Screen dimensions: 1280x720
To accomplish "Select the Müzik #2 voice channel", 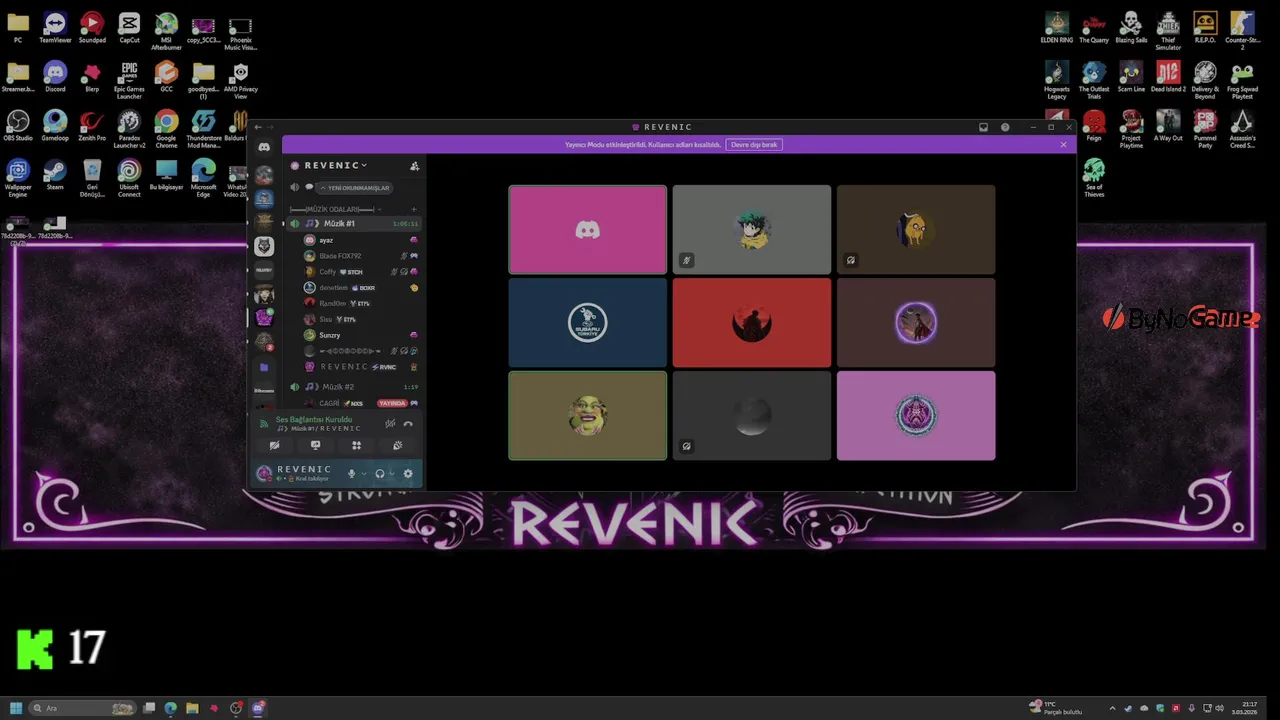I will coord(354,387).
